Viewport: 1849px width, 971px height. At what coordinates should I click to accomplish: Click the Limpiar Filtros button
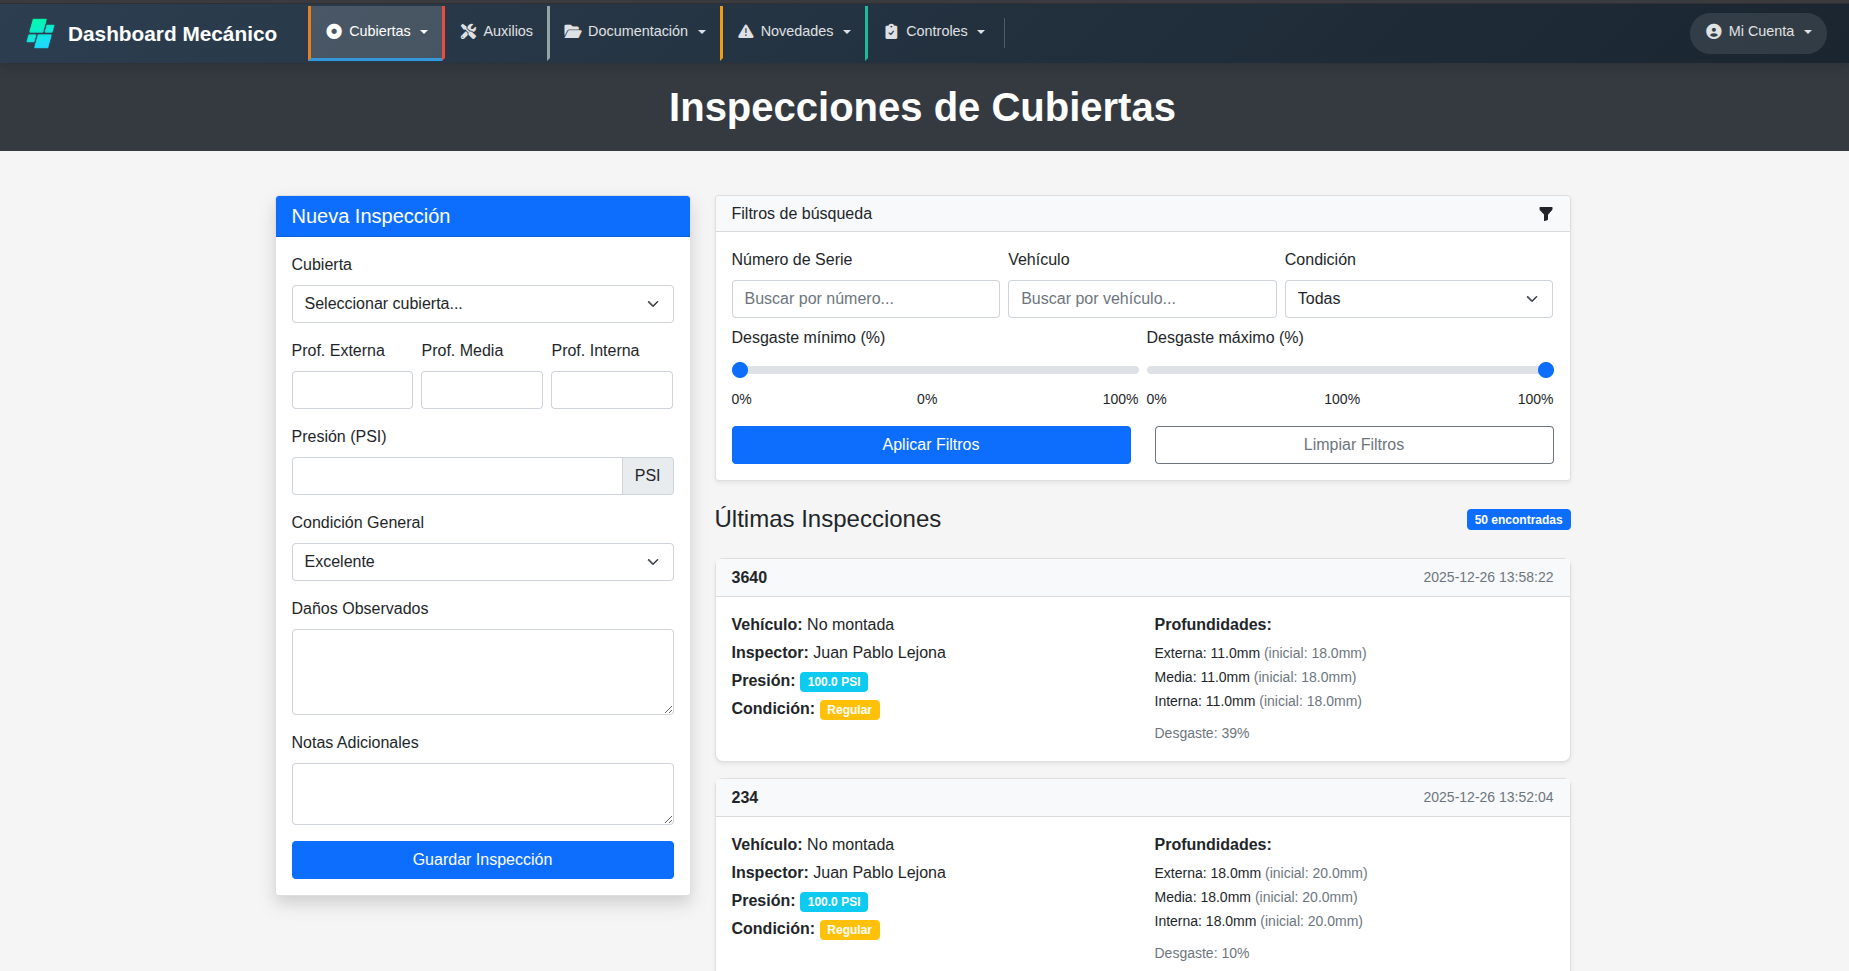[x=1354, y=444]
